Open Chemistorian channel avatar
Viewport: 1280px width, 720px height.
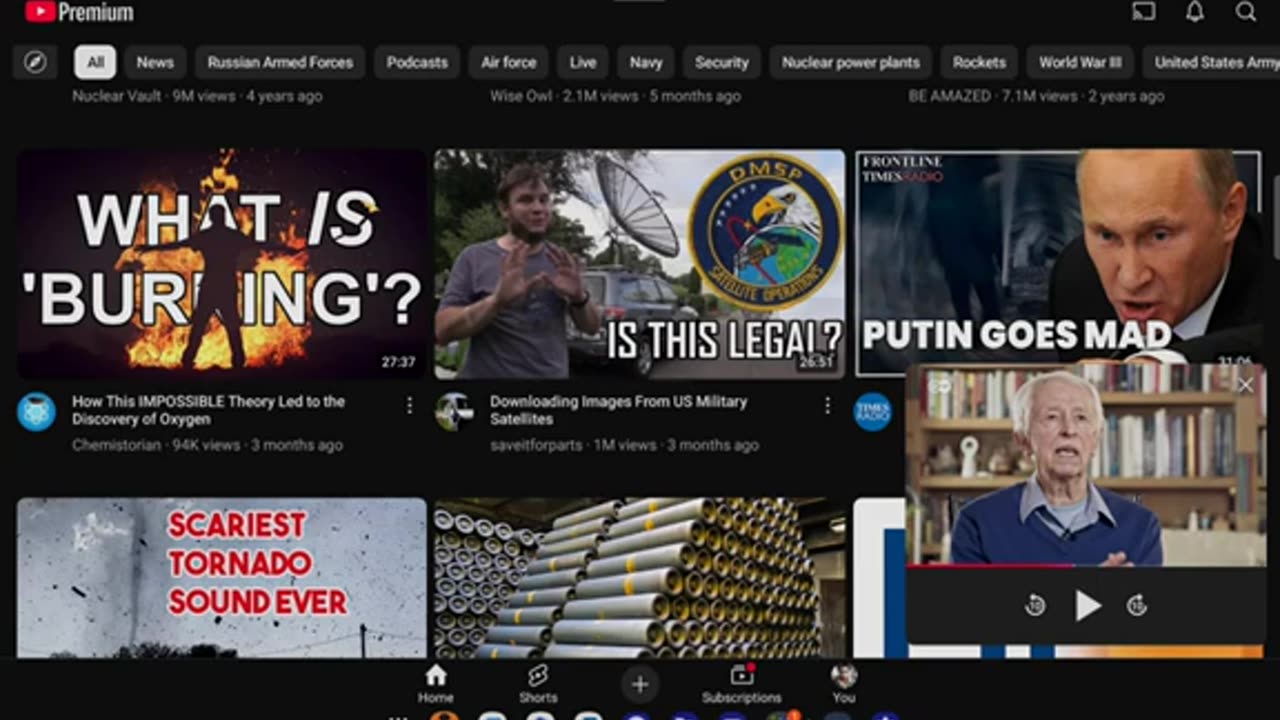pos(37,412)
